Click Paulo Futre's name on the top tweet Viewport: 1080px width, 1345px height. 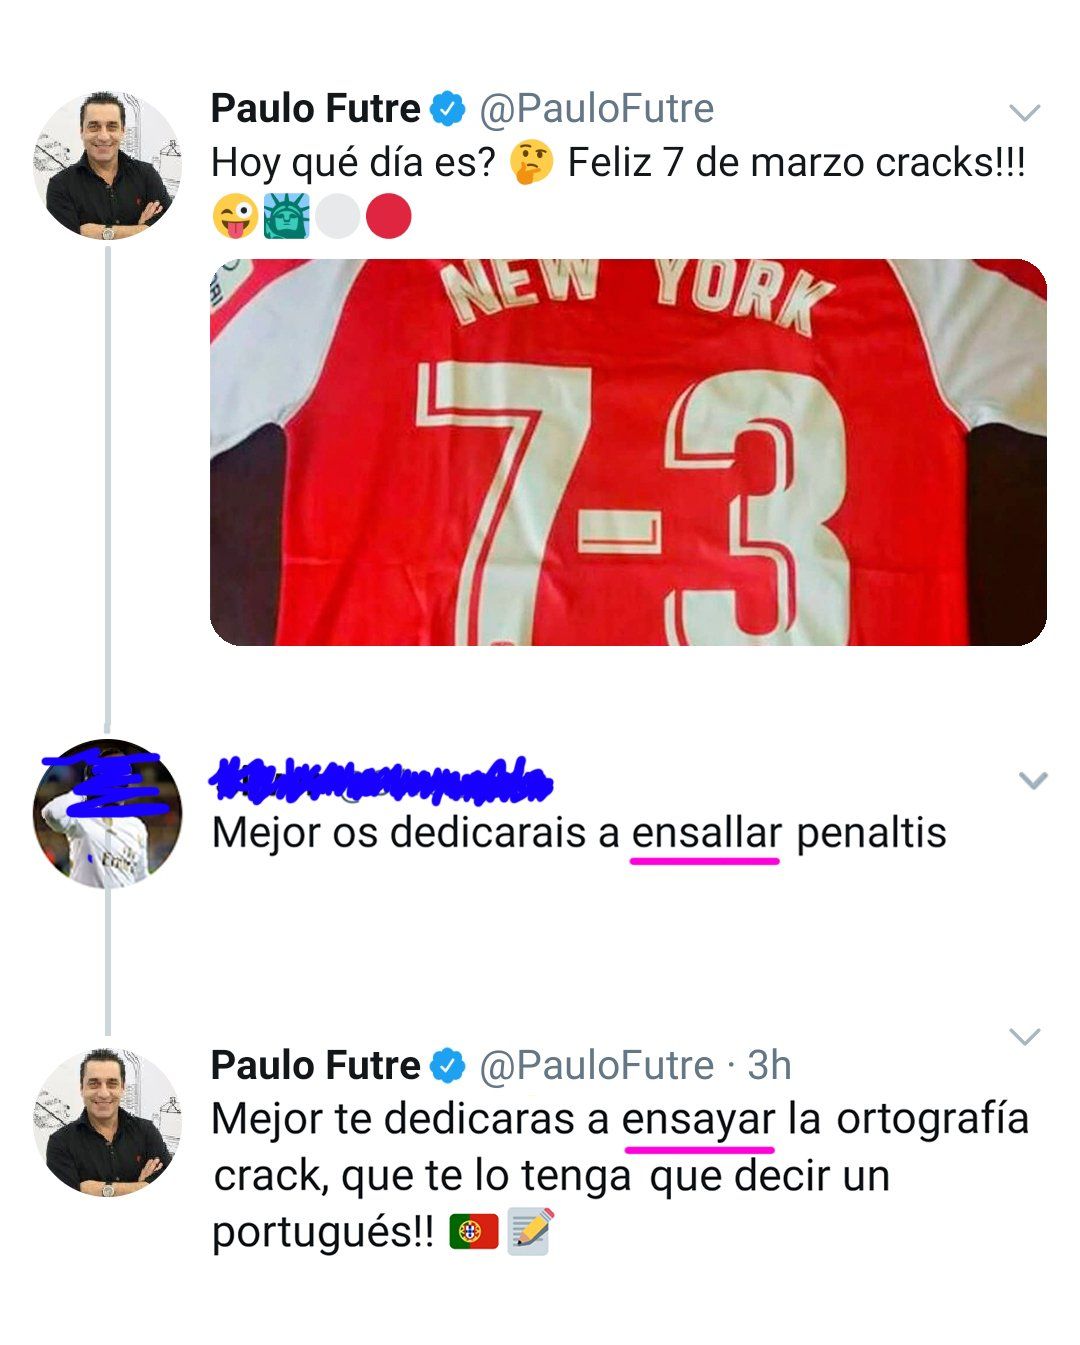[313, 111]
